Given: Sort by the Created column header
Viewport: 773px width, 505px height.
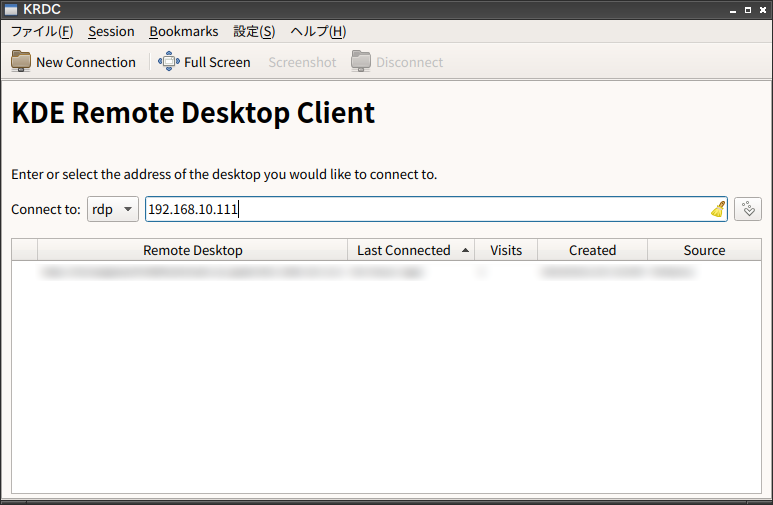Looking at the screenshot, I should pyautogui.click(x=593, y=250).
